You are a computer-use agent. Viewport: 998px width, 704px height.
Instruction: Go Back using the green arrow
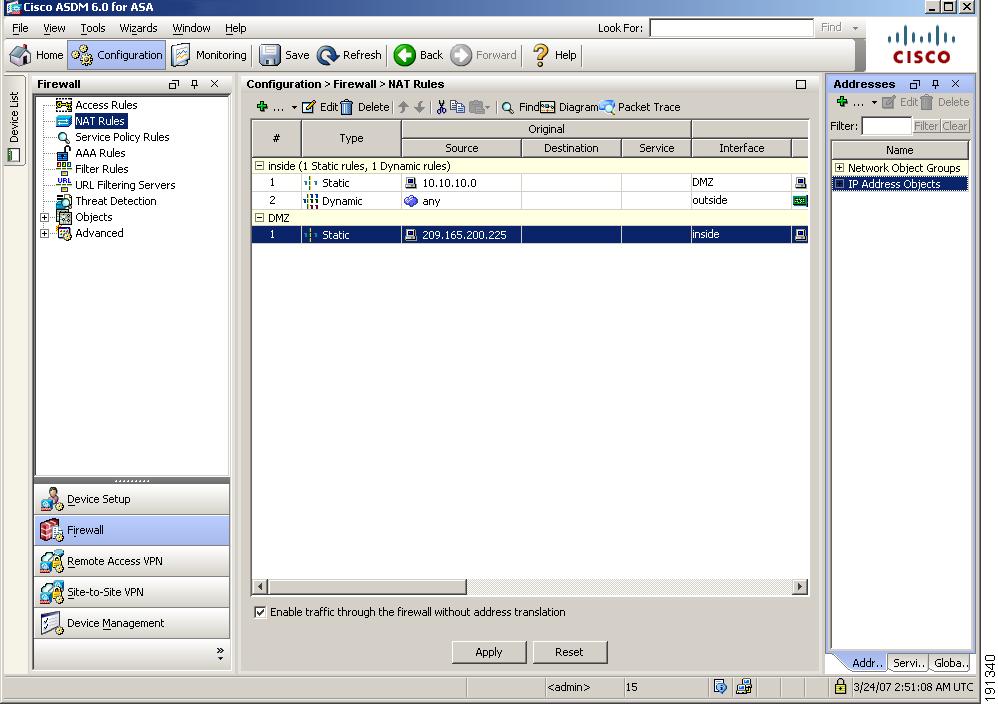[x=418, y=55]
